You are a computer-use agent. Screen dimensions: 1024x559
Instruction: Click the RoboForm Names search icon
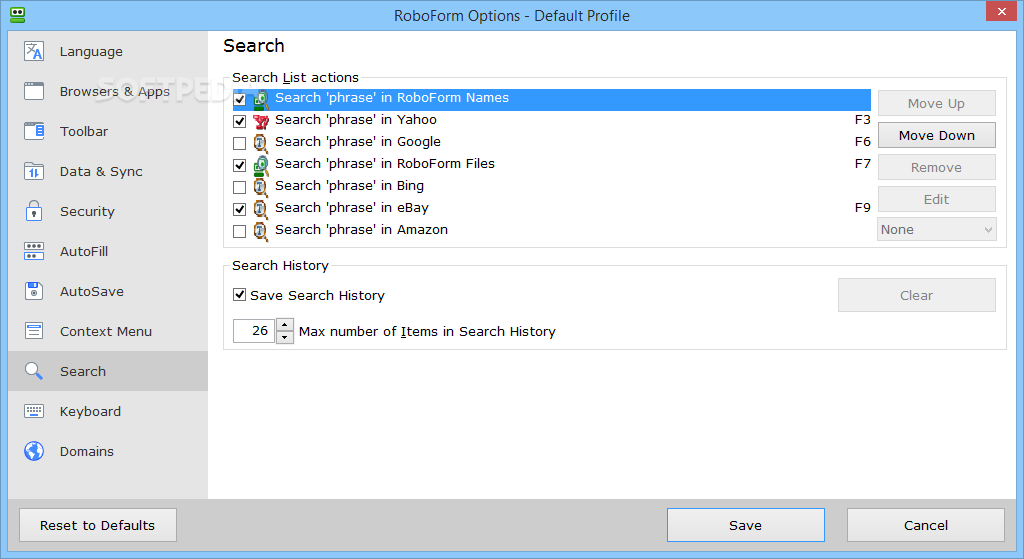261,100
